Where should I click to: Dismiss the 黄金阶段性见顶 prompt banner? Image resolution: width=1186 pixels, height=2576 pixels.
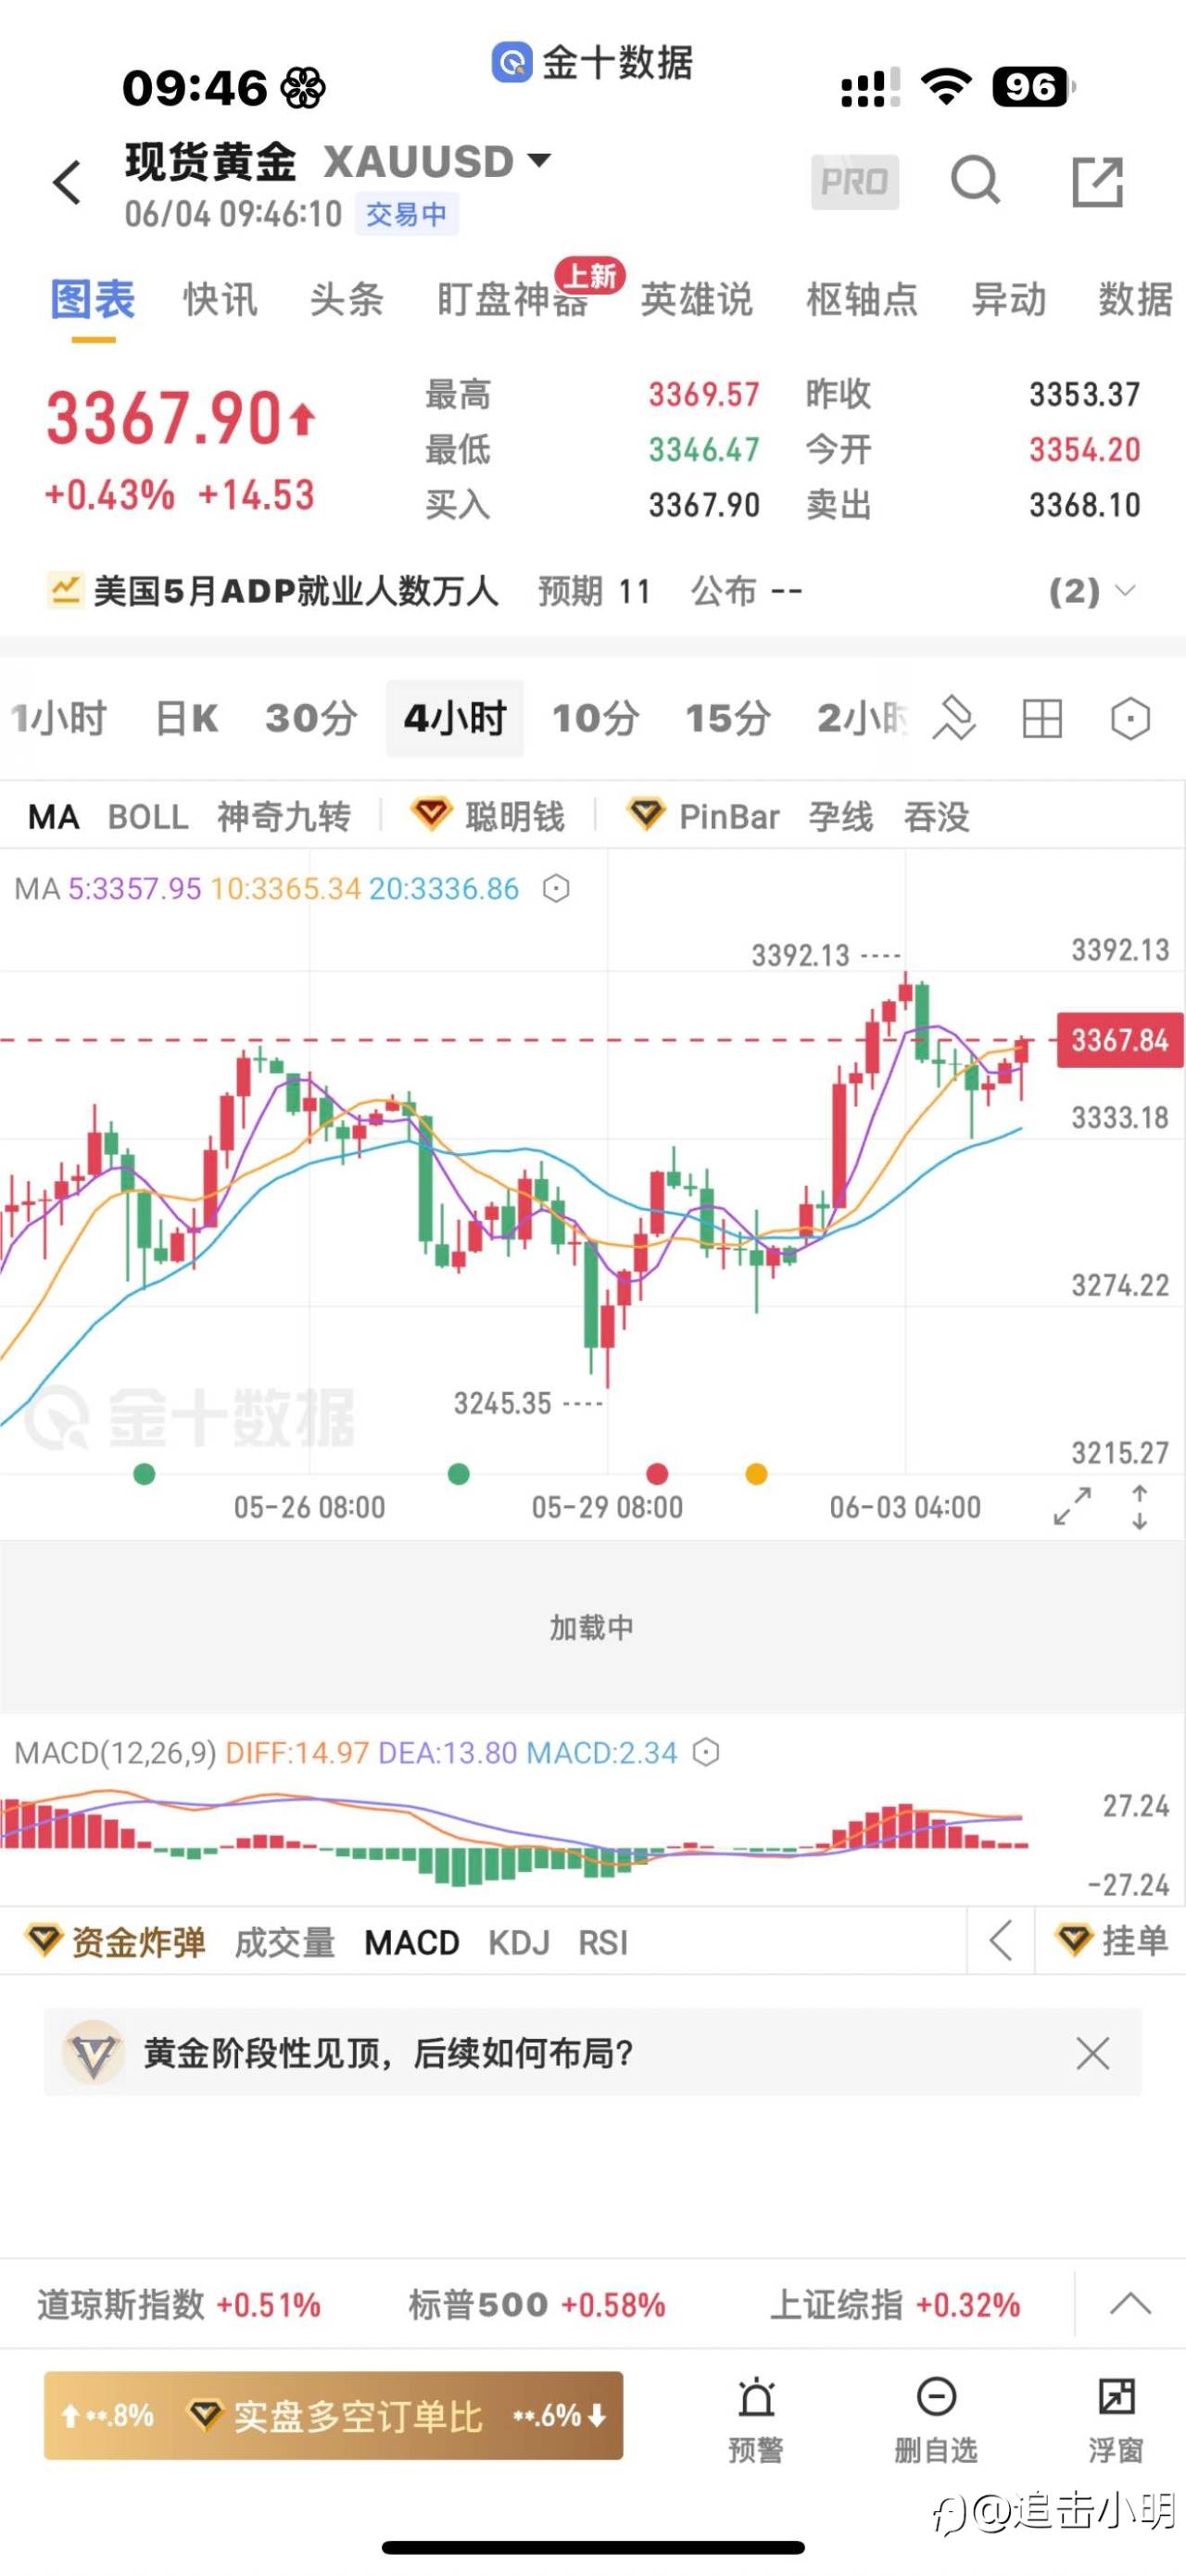(1092, 2053)
